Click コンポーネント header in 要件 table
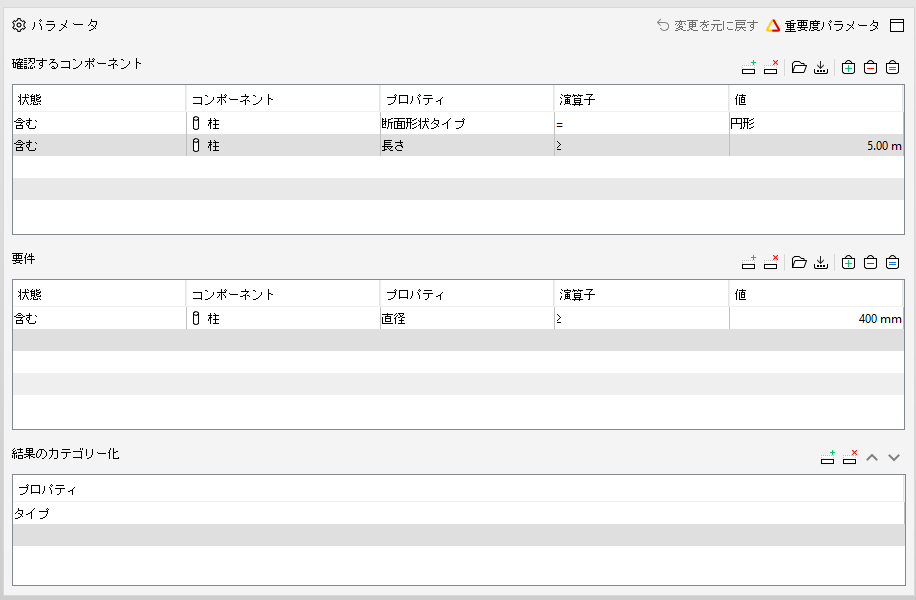 [283, 294]
